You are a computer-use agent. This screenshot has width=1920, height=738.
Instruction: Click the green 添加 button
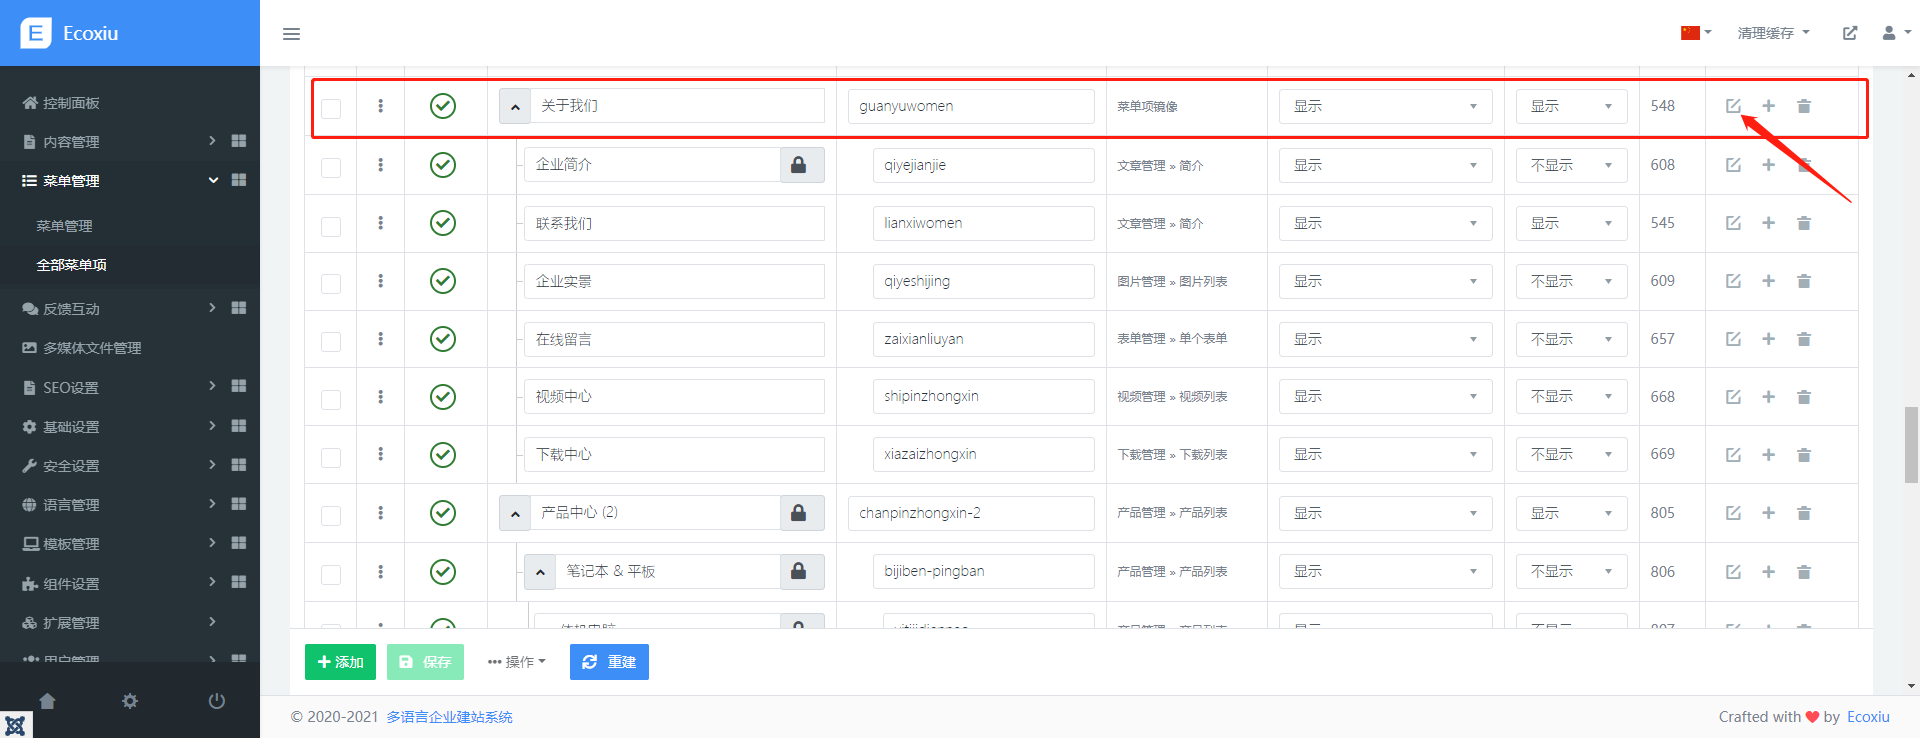click(x=340, y=662)
